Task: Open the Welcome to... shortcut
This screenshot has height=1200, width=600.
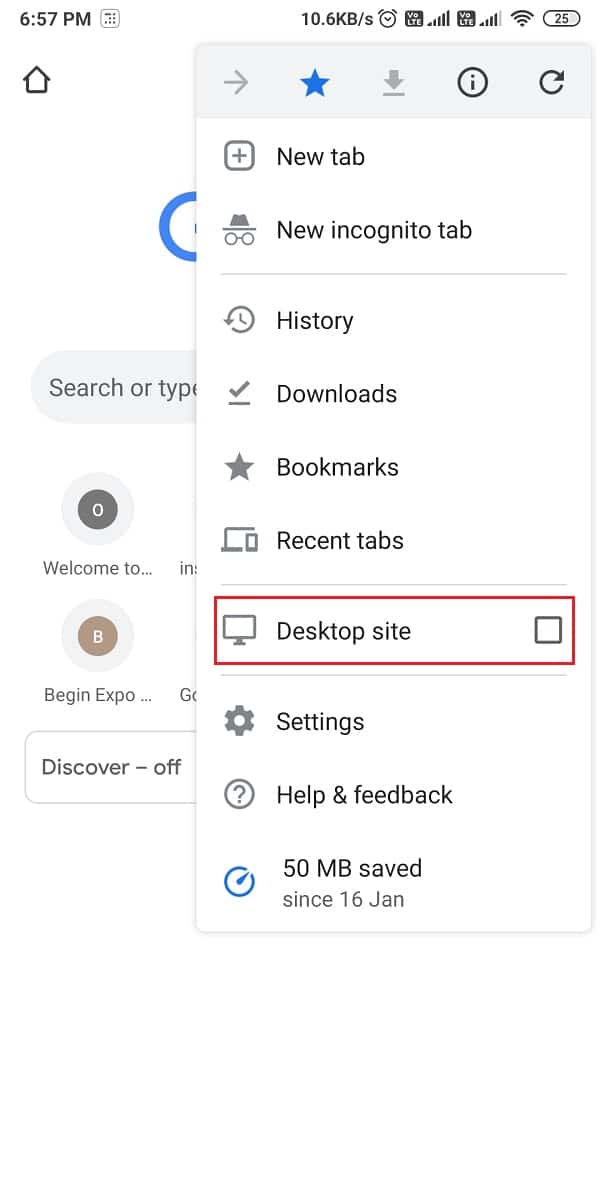Action: coord(97,509)
